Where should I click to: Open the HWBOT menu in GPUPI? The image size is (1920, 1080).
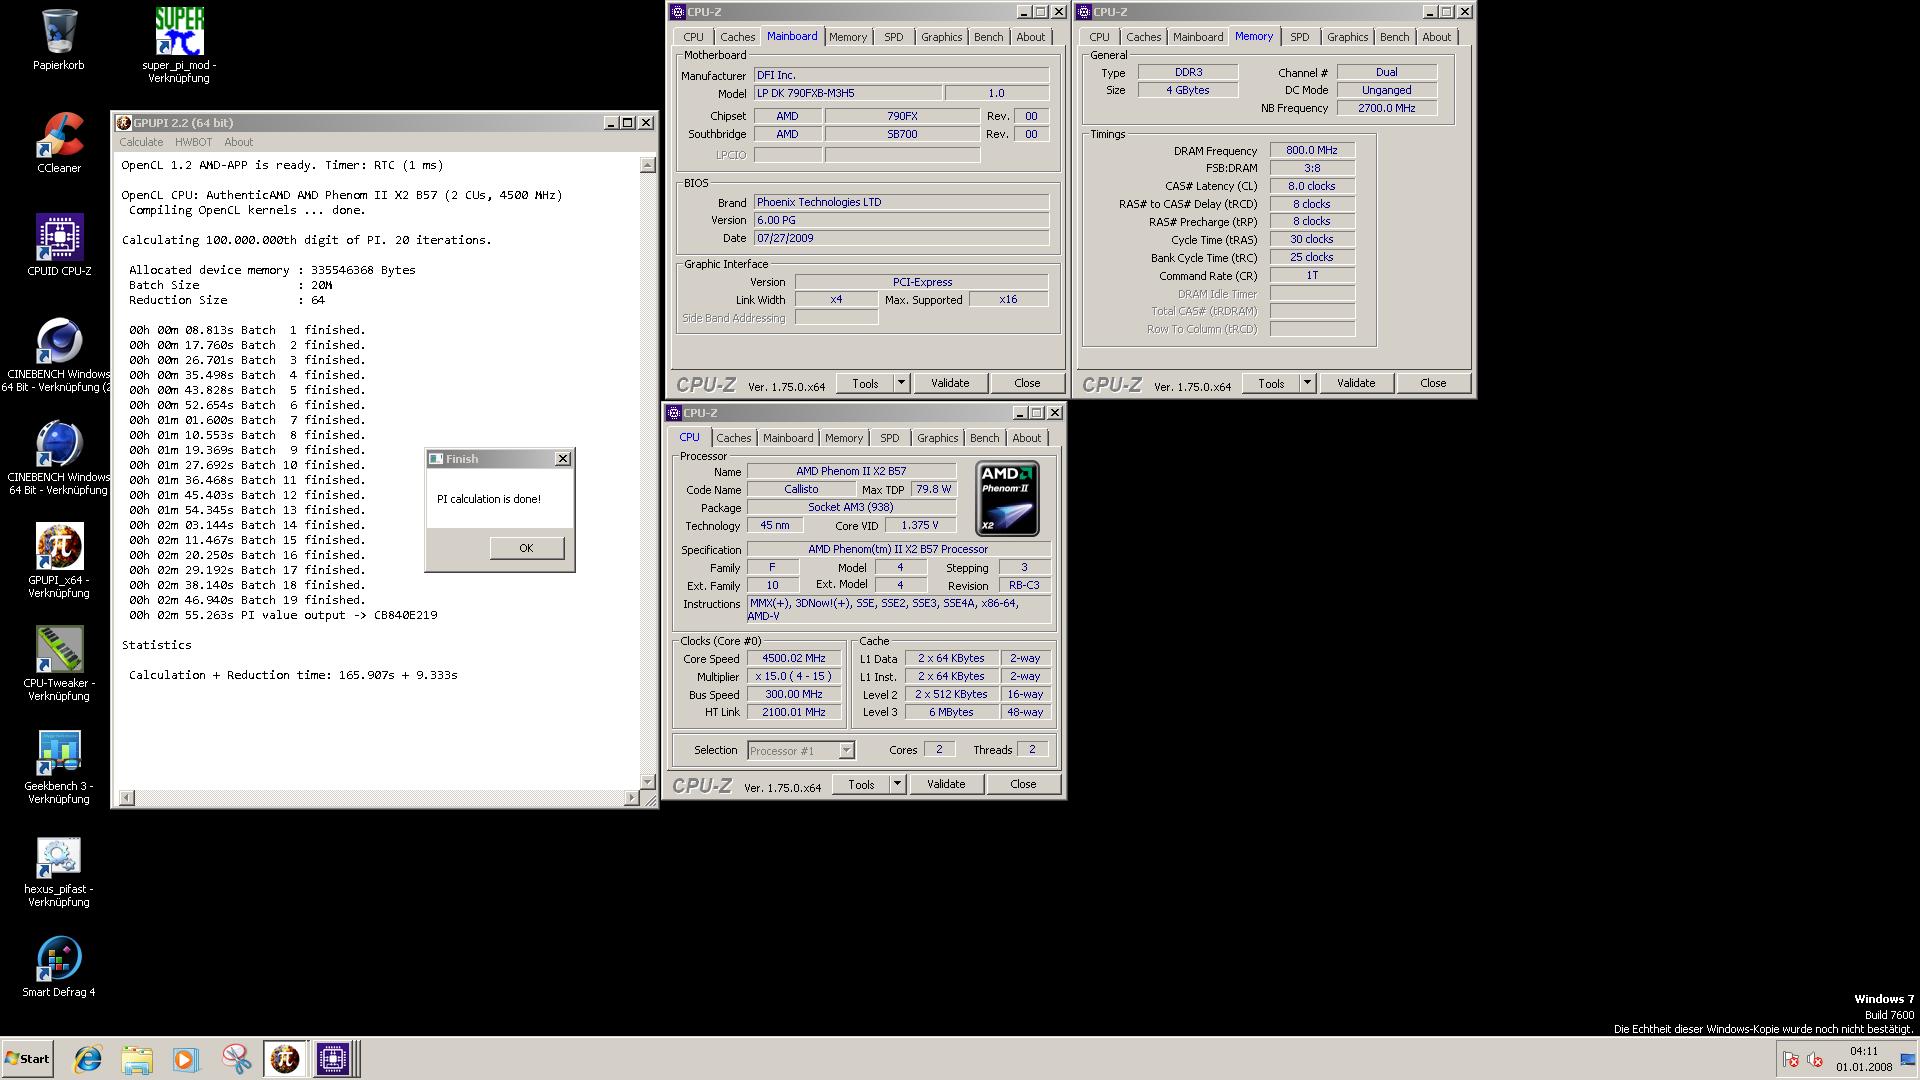pos(193,142)
